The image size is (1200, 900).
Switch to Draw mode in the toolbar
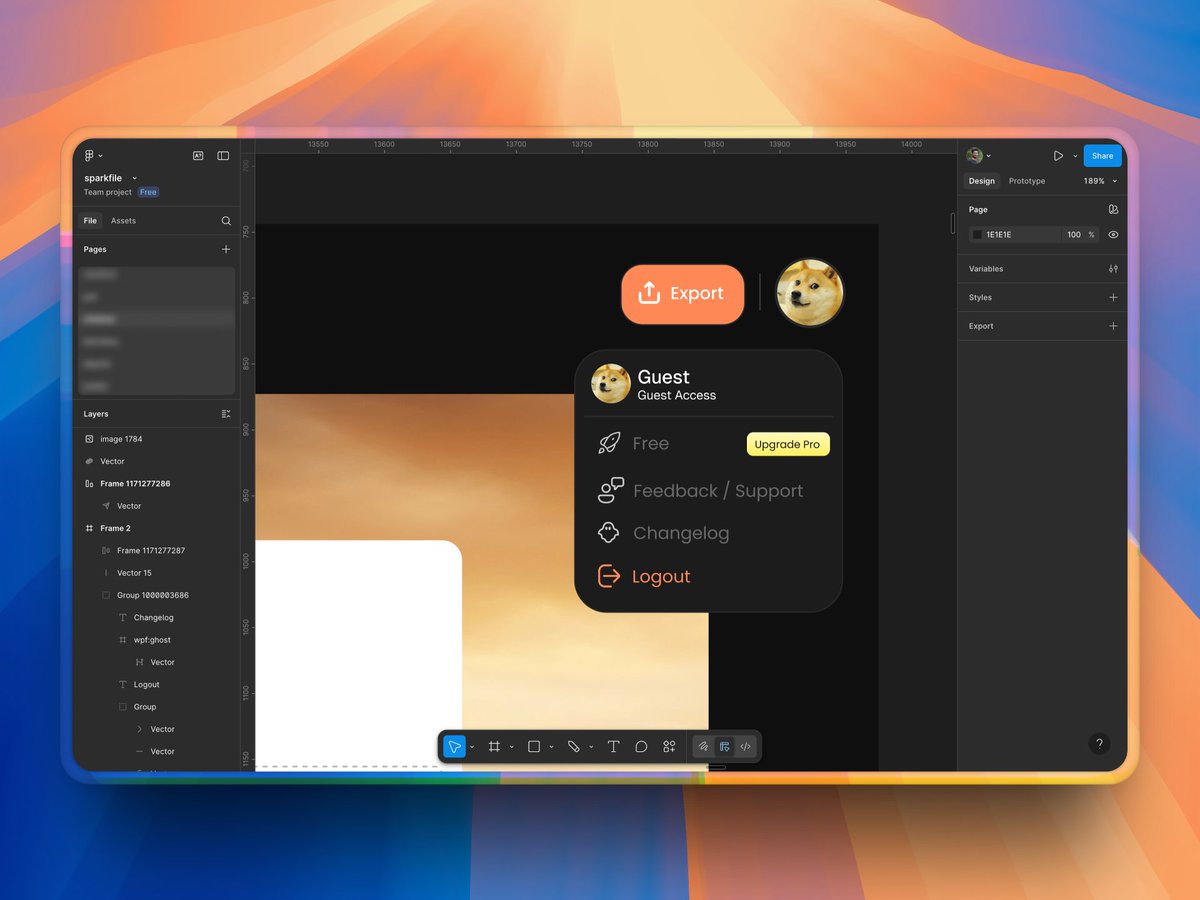click(703, 747)
